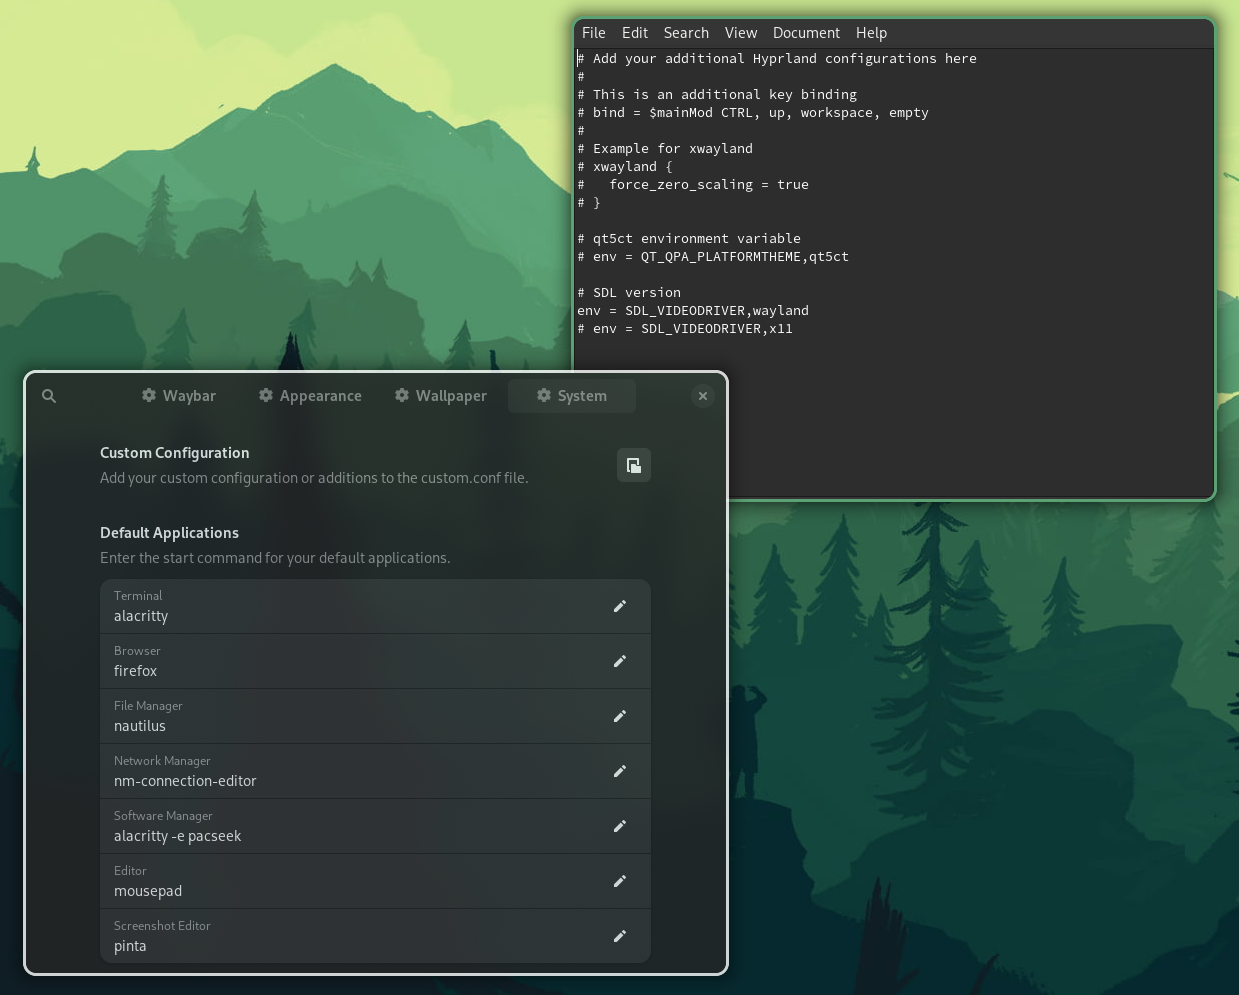The width and height of the screenshot is (1239, 995).
Task: Open the Edit menu
Action: click(634, 33)
